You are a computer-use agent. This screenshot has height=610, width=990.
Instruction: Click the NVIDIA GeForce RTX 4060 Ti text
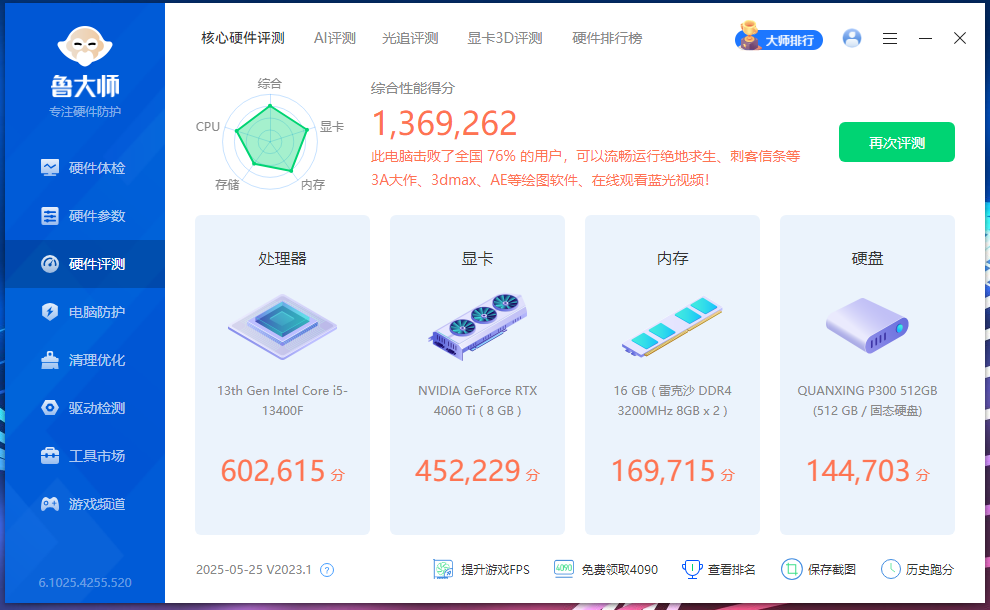tap(477, 400)
